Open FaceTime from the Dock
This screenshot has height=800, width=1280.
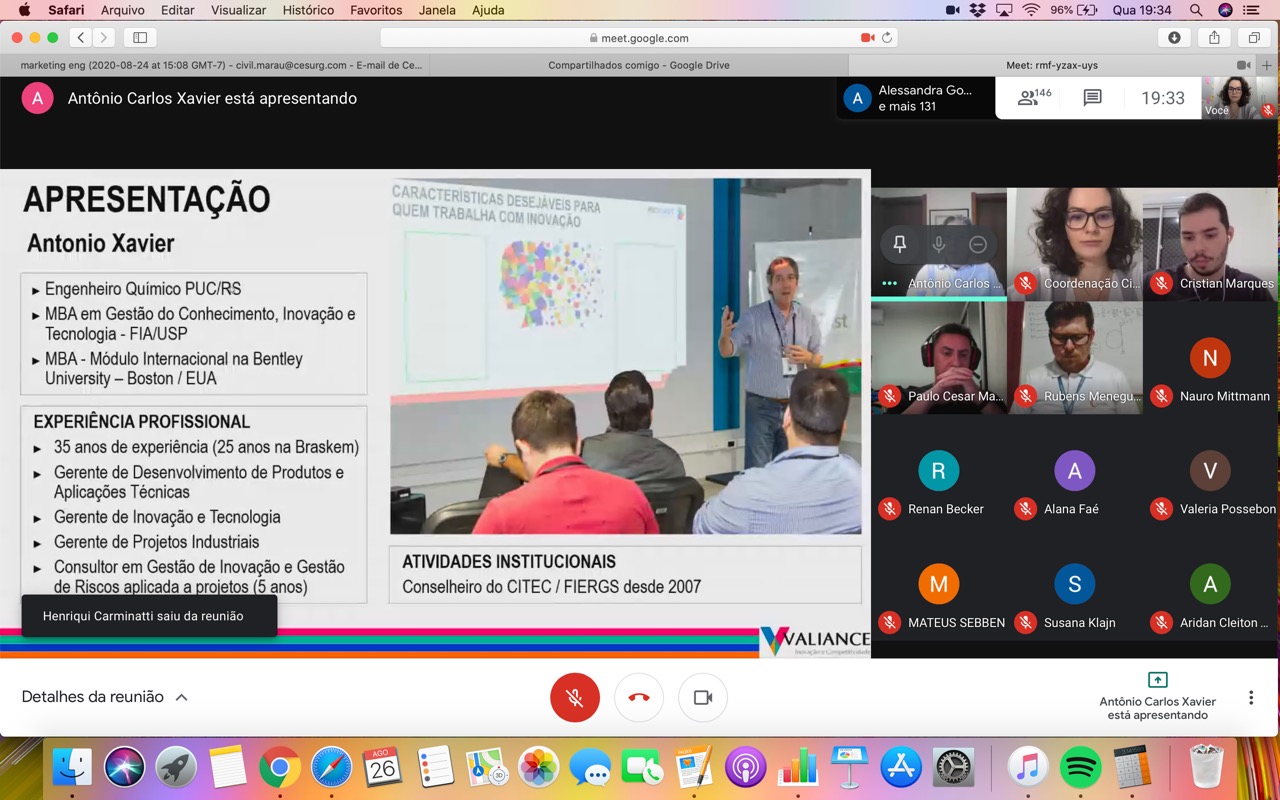tap(642, 767)
